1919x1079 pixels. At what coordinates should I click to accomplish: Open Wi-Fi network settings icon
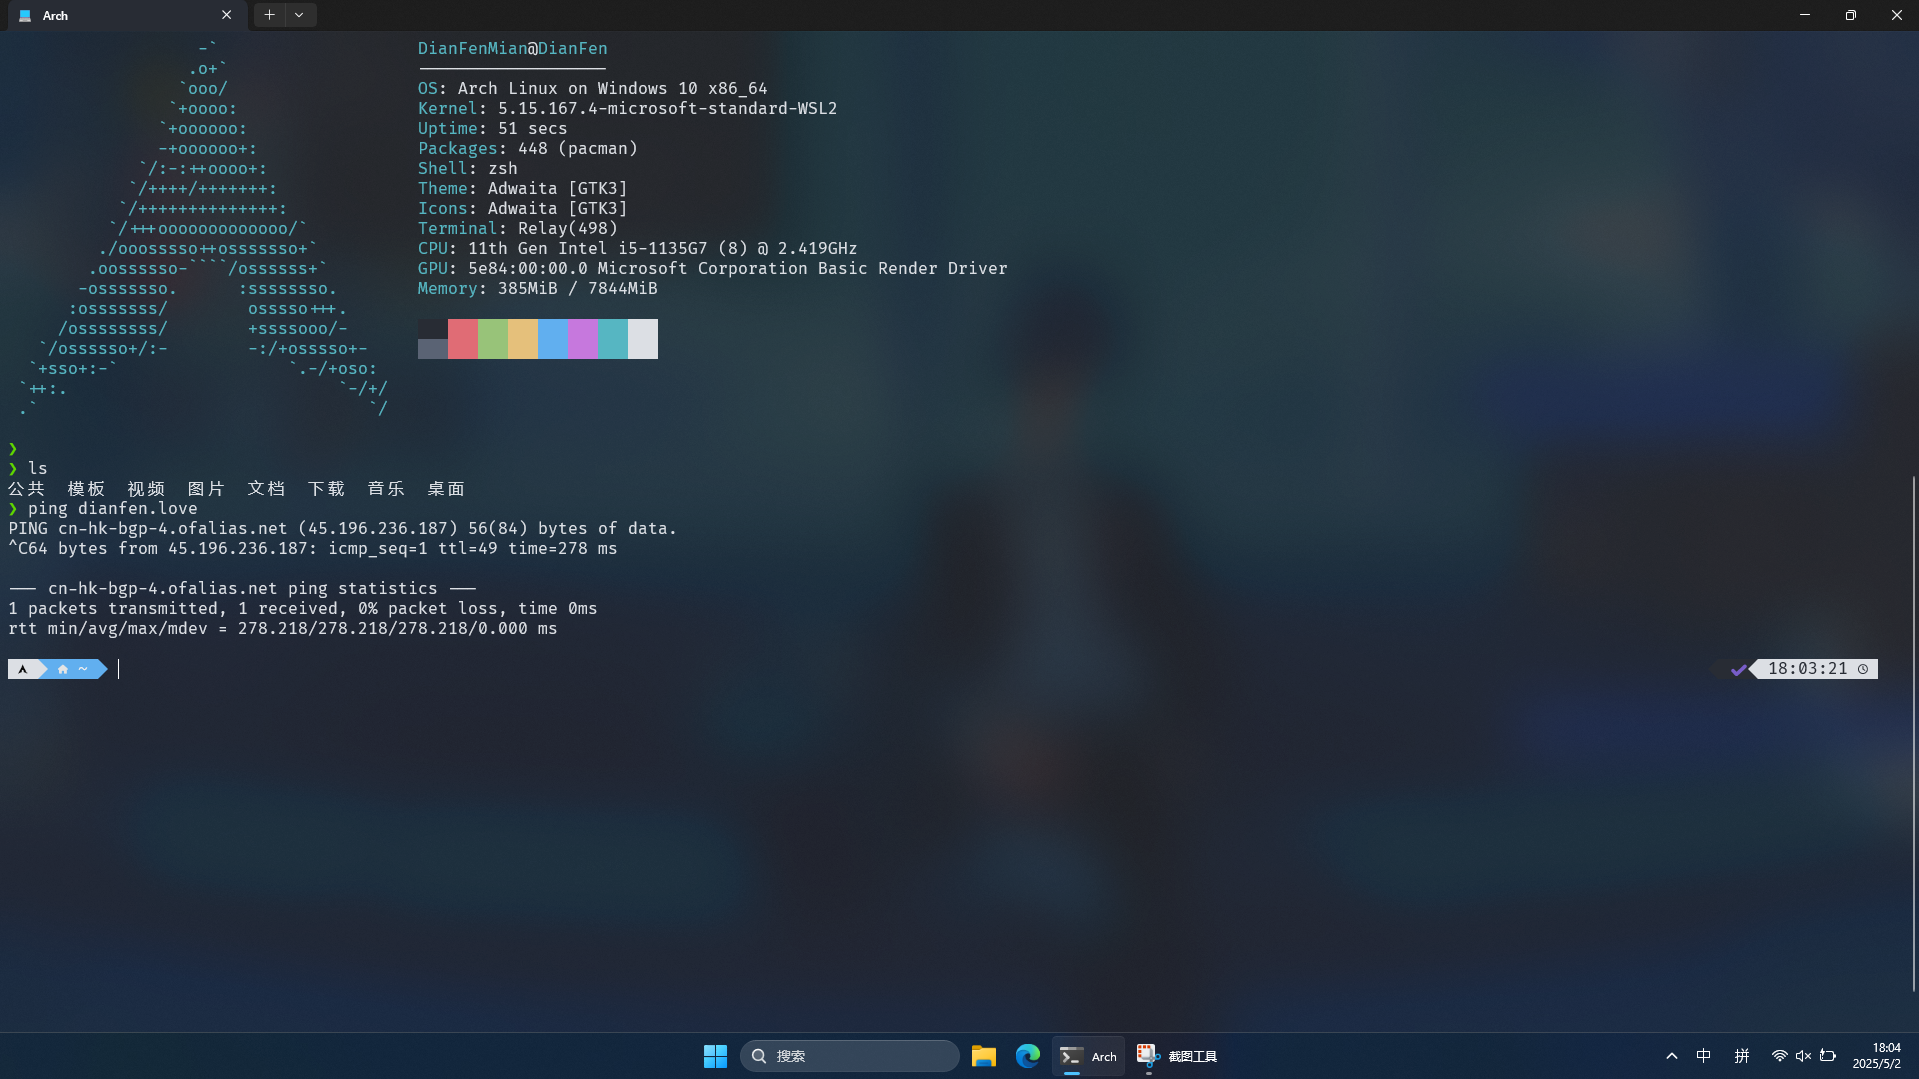point(1779,1056)
